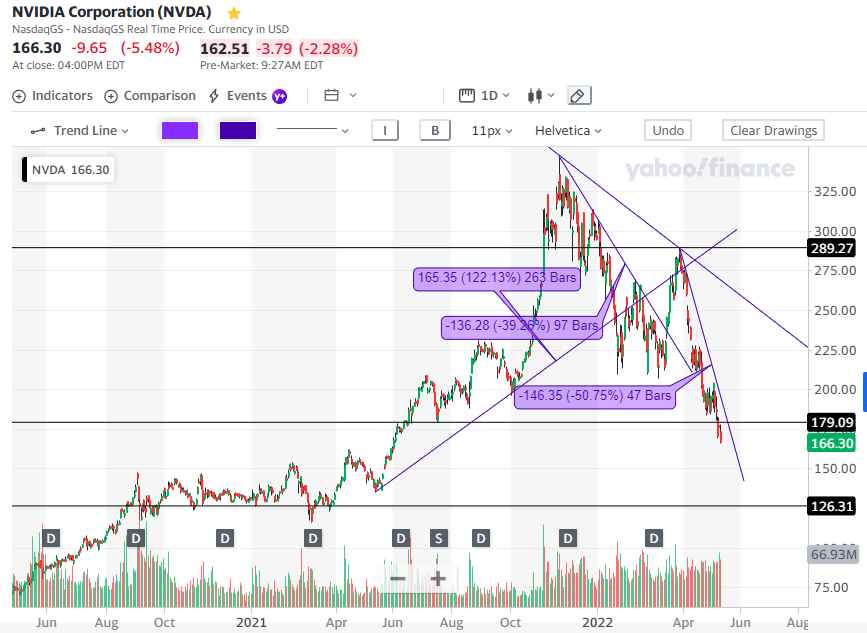Open the Indicators menu
Image resolution: width=867 pixels, height=633 pixels.
point(53,96)
